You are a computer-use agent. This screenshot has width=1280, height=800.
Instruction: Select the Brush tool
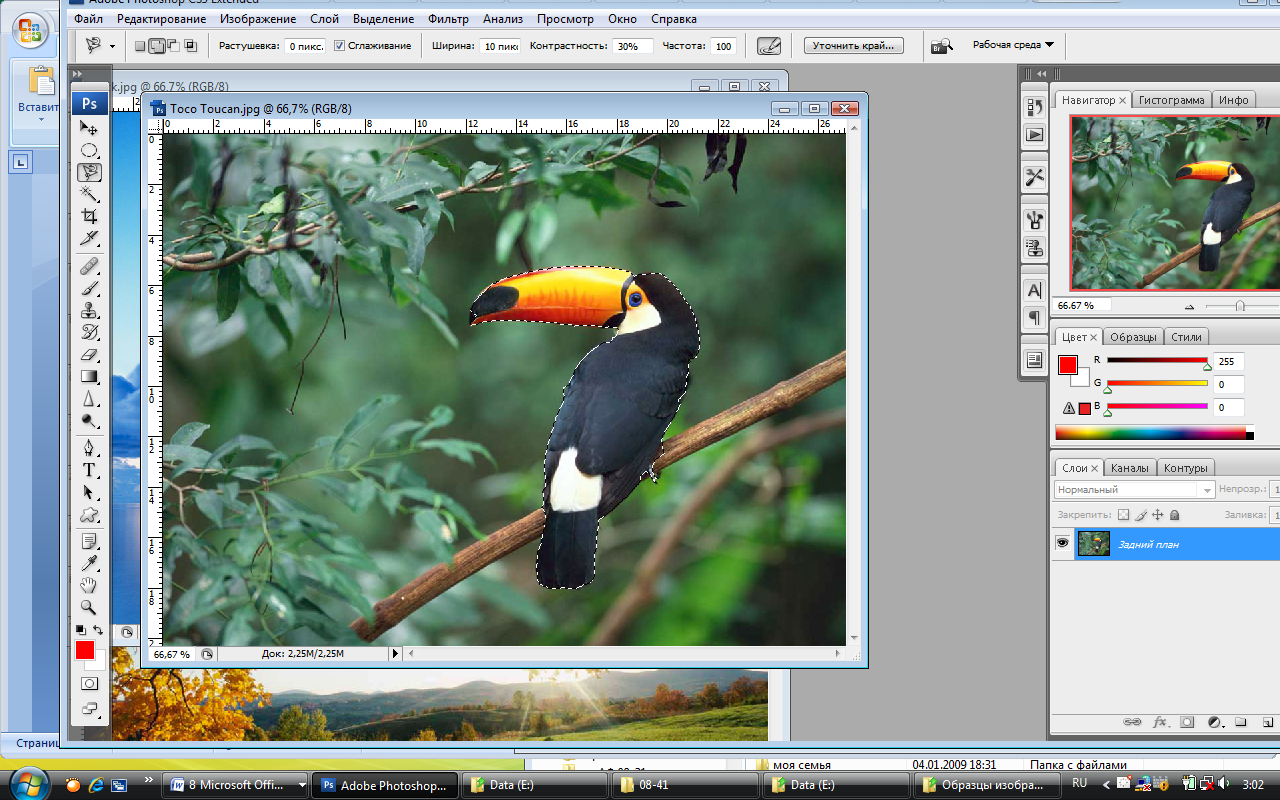89,289
